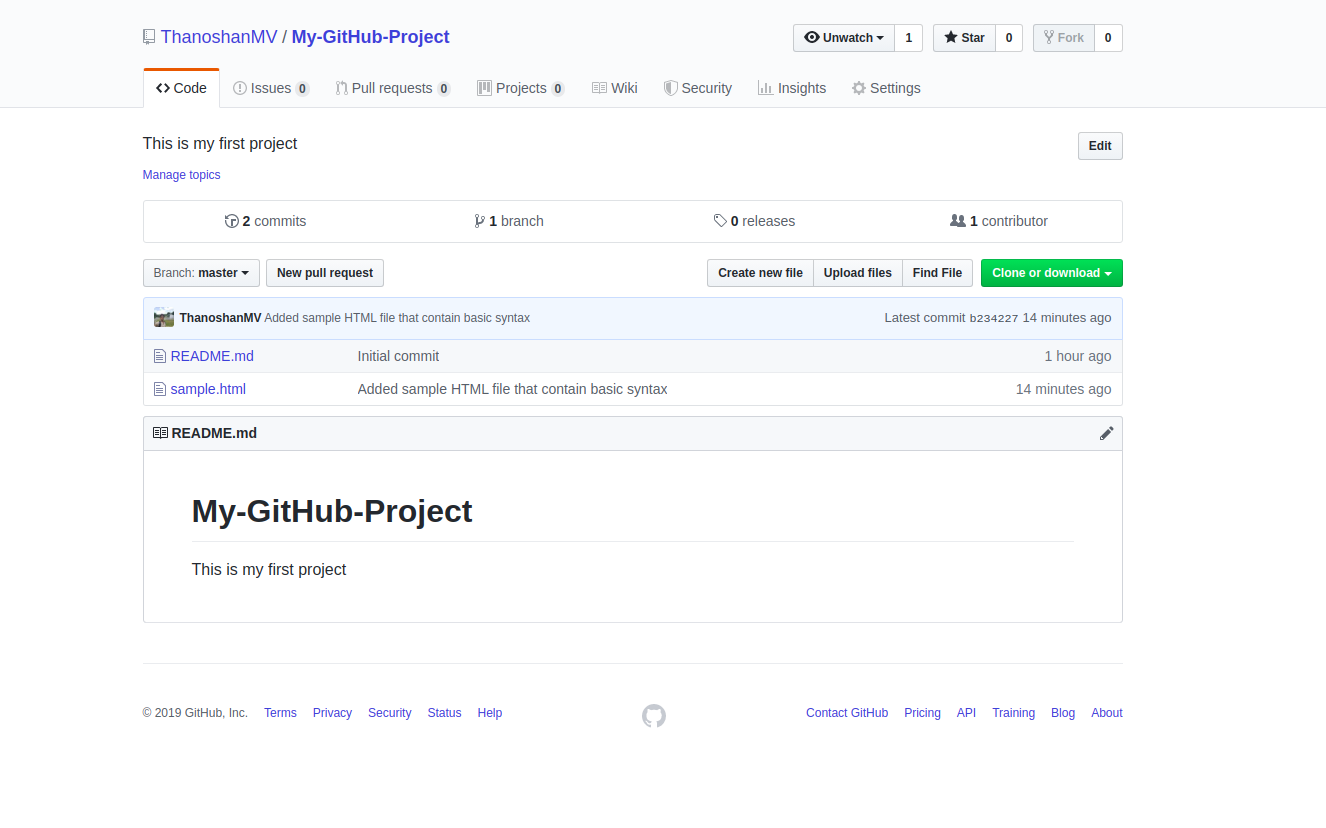1326x828 pixels.
Task: Open the Branch: master dropdown
Action: point(201,273)
